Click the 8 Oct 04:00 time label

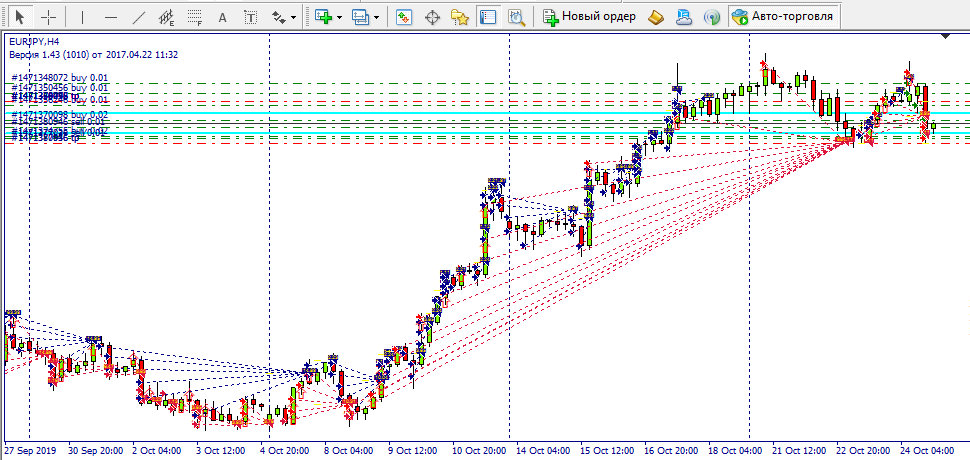tap(349, 450)
